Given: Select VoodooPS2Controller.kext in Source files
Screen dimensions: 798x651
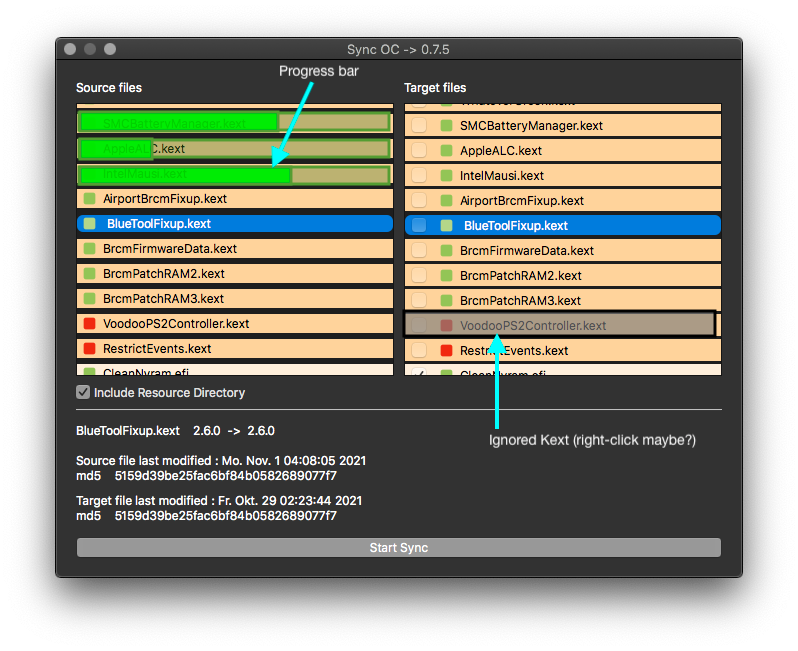Looking at the screenshot, I should pyautogui.click(x=235, y=323).
